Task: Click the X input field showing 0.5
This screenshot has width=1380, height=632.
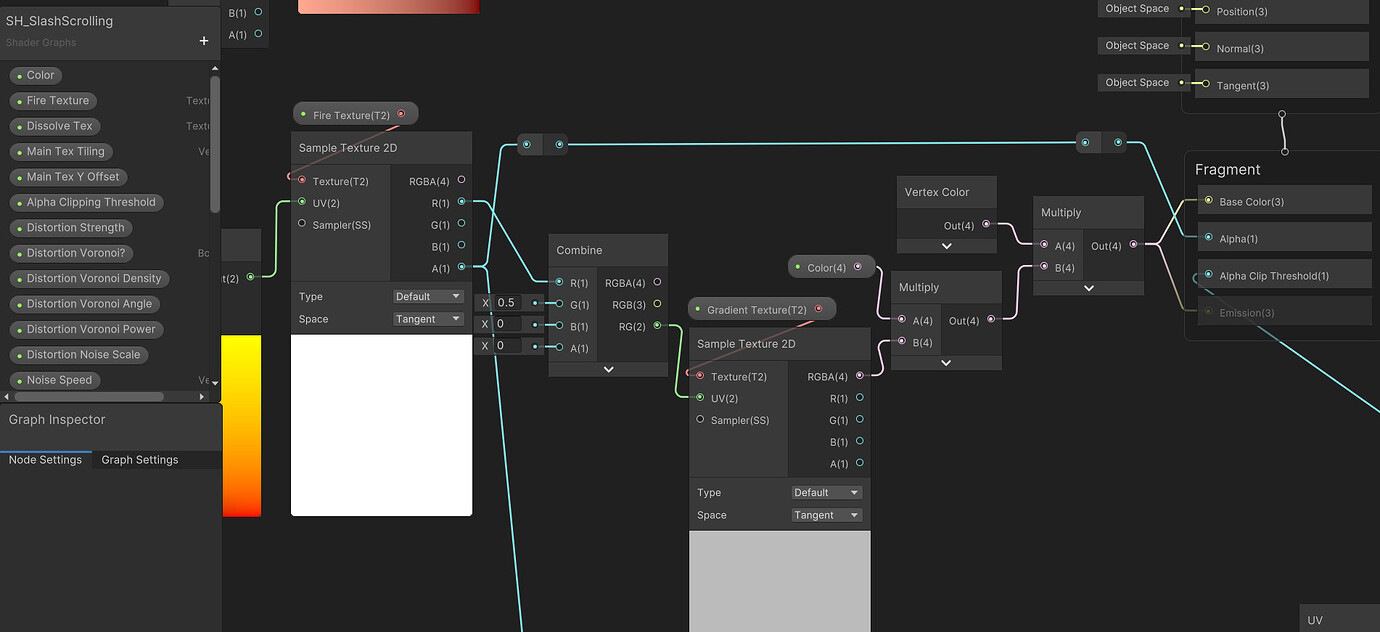Action: coord(508,302)
